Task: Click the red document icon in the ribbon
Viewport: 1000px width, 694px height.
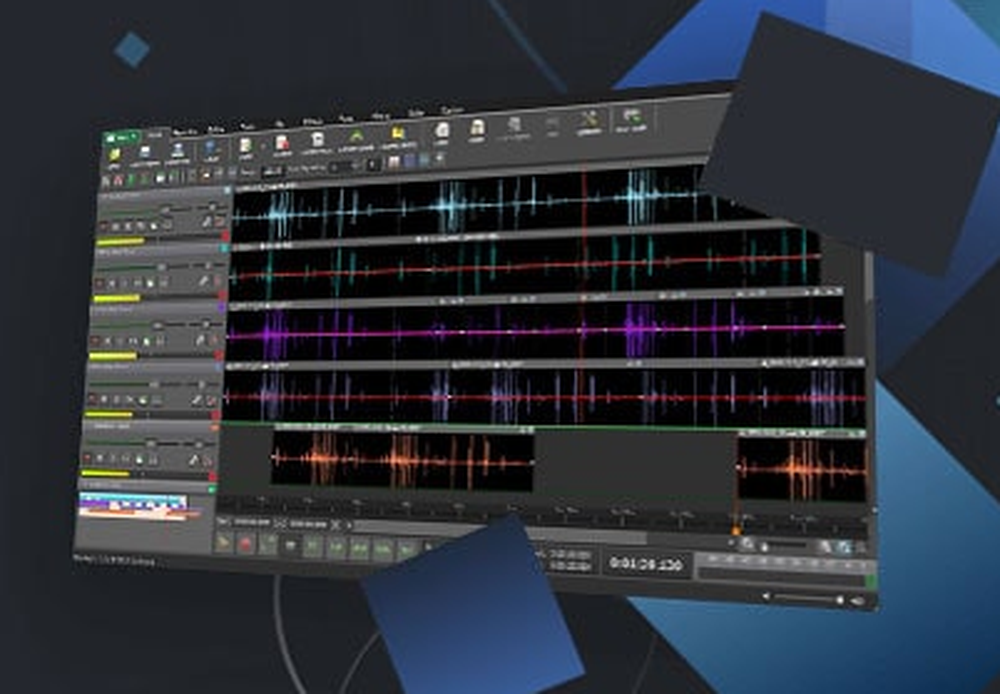Action: pyautogui.click(x=283, y=144)
